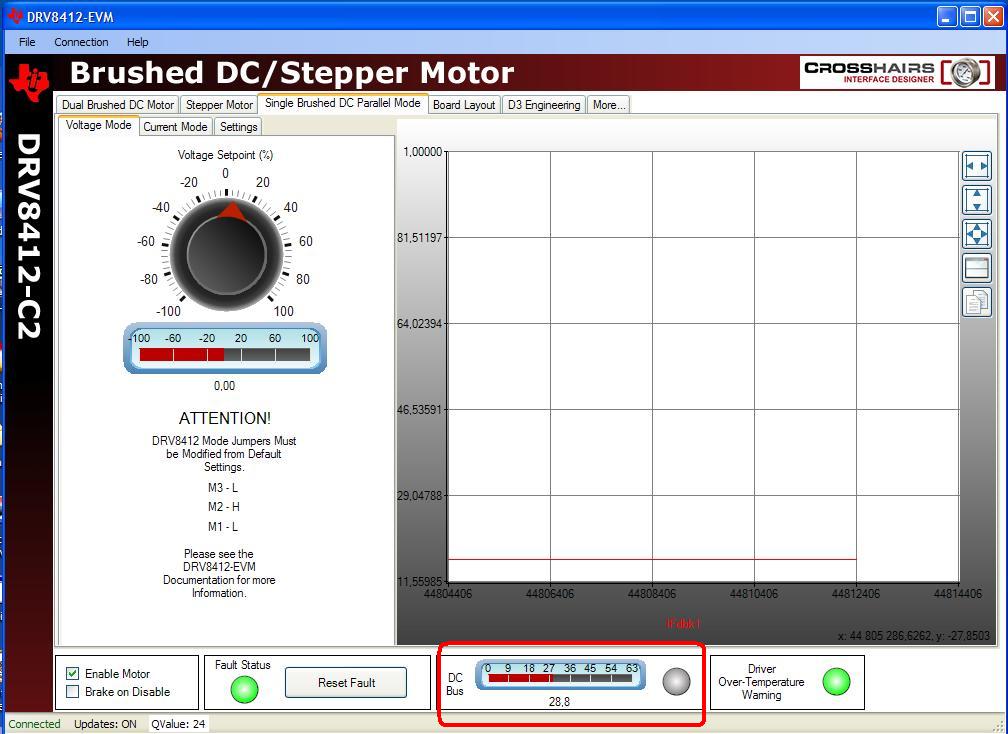Image resolution: width=1008 pixels, height=734 pixels.
Task: Open the File menu
Action: (27, 42)
